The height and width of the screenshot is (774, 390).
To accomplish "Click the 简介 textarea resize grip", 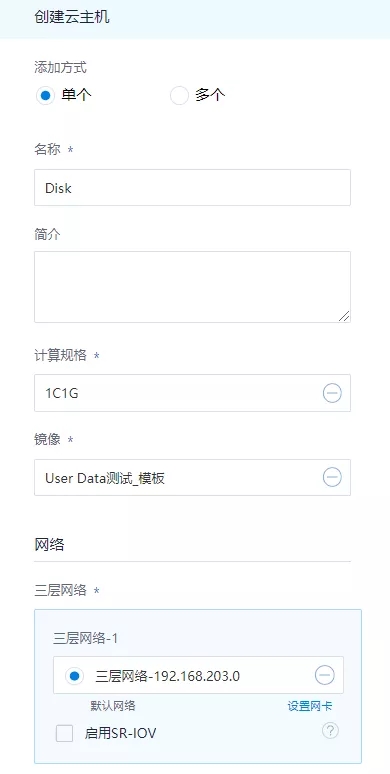I will [x=344, y=316].
